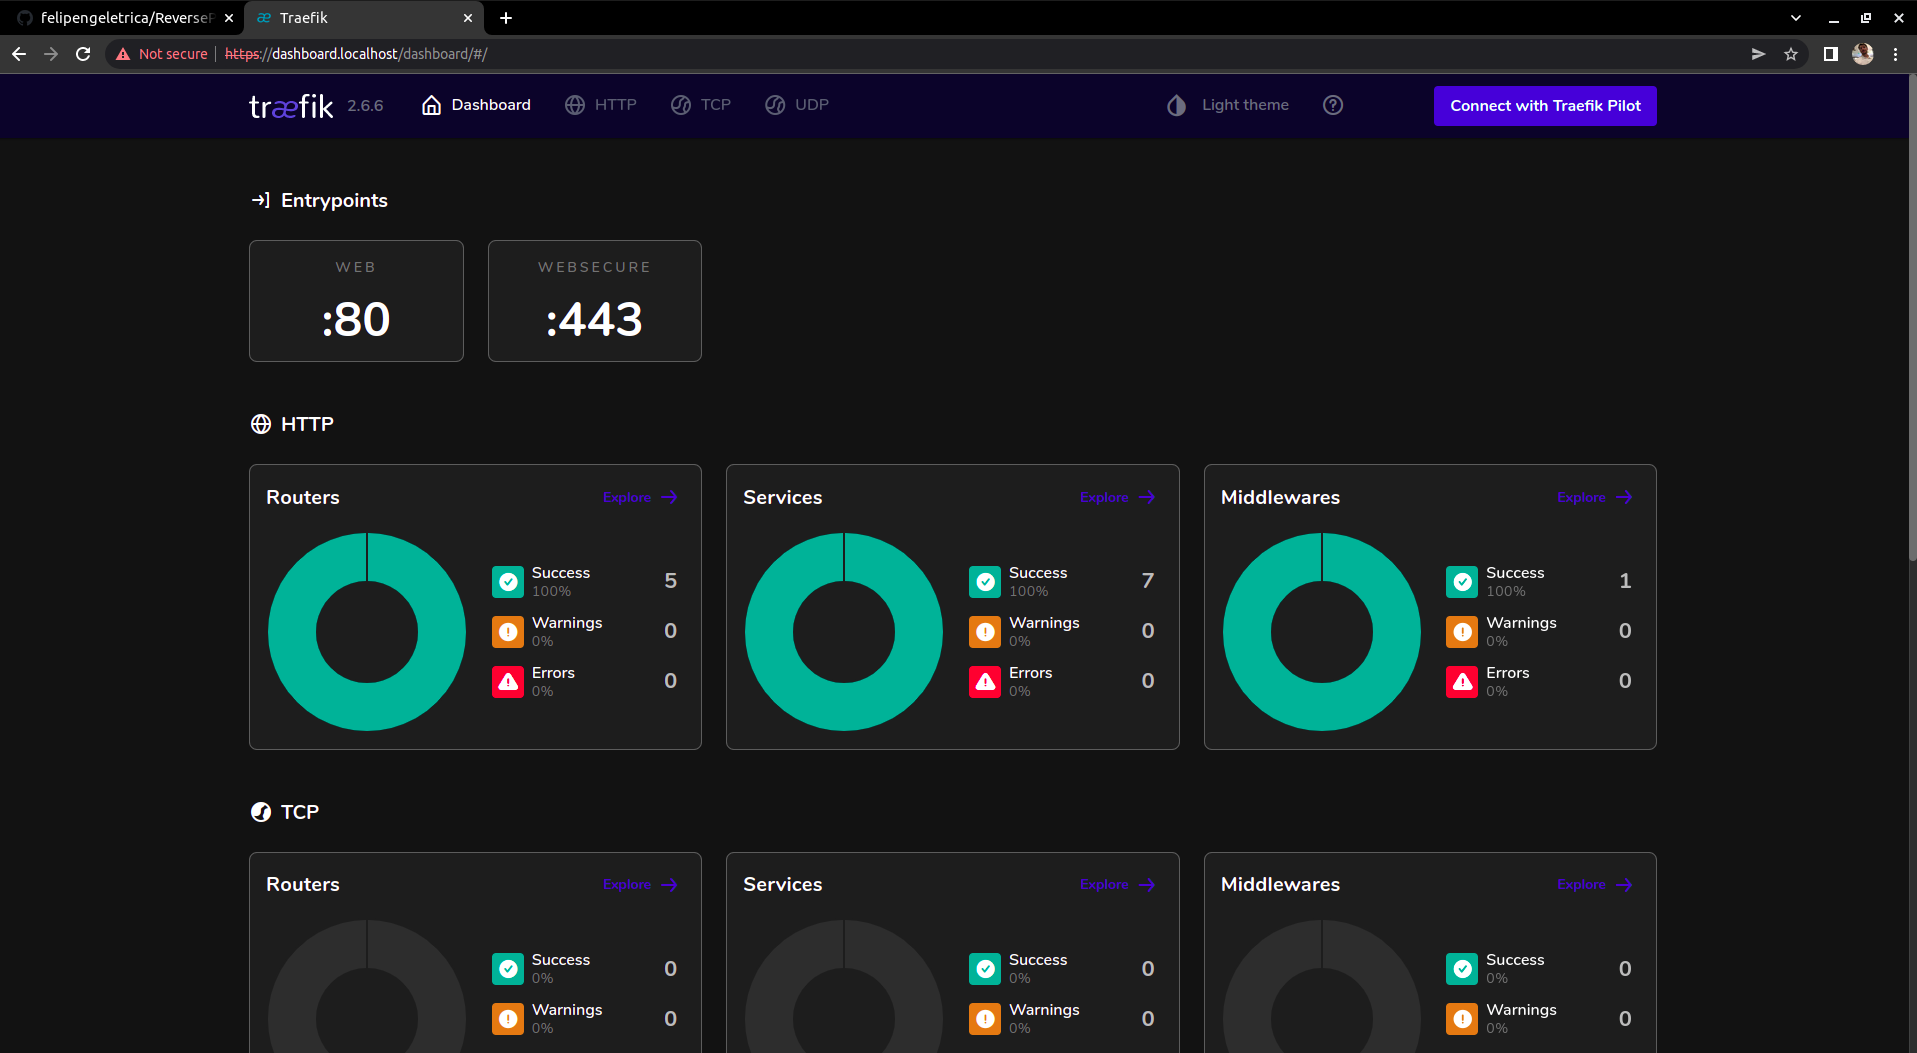
Task: Explore HTTP Routers
Action: click(x=640, y=497)
